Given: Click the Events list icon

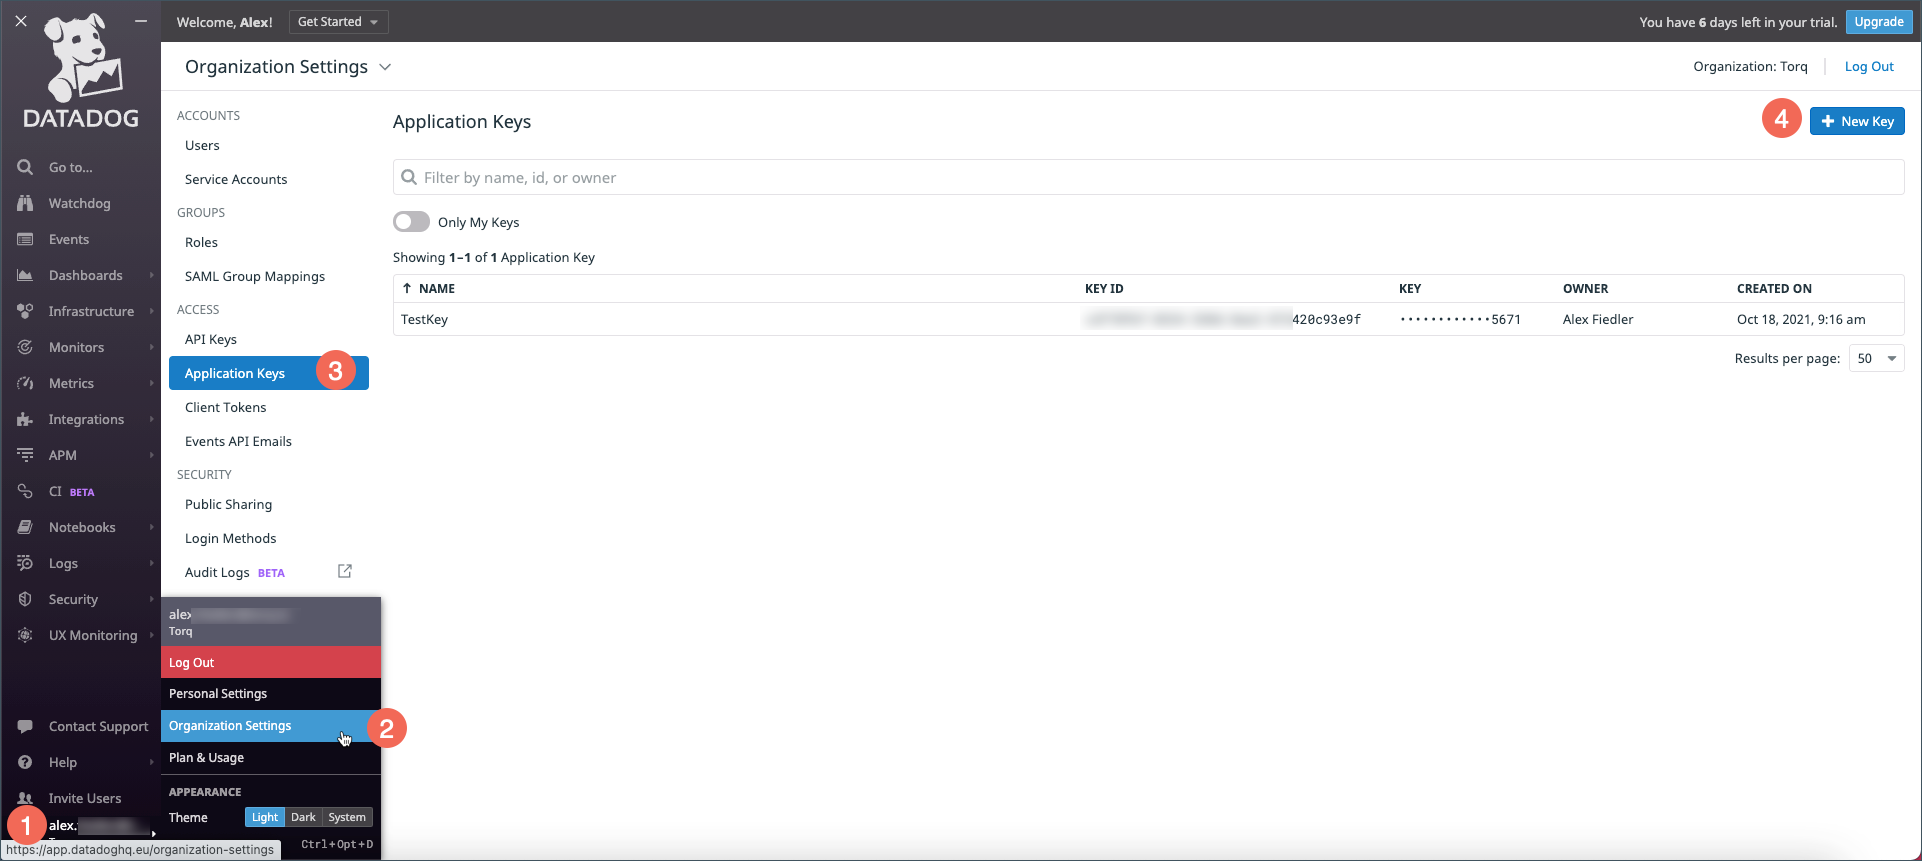Looking at the screenshot, I should [25, 239].
